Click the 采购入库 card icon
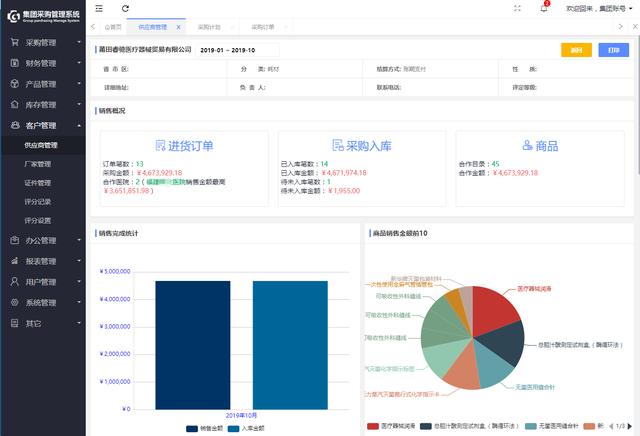This screenshot has width=640, height=436. click(338, 146)
